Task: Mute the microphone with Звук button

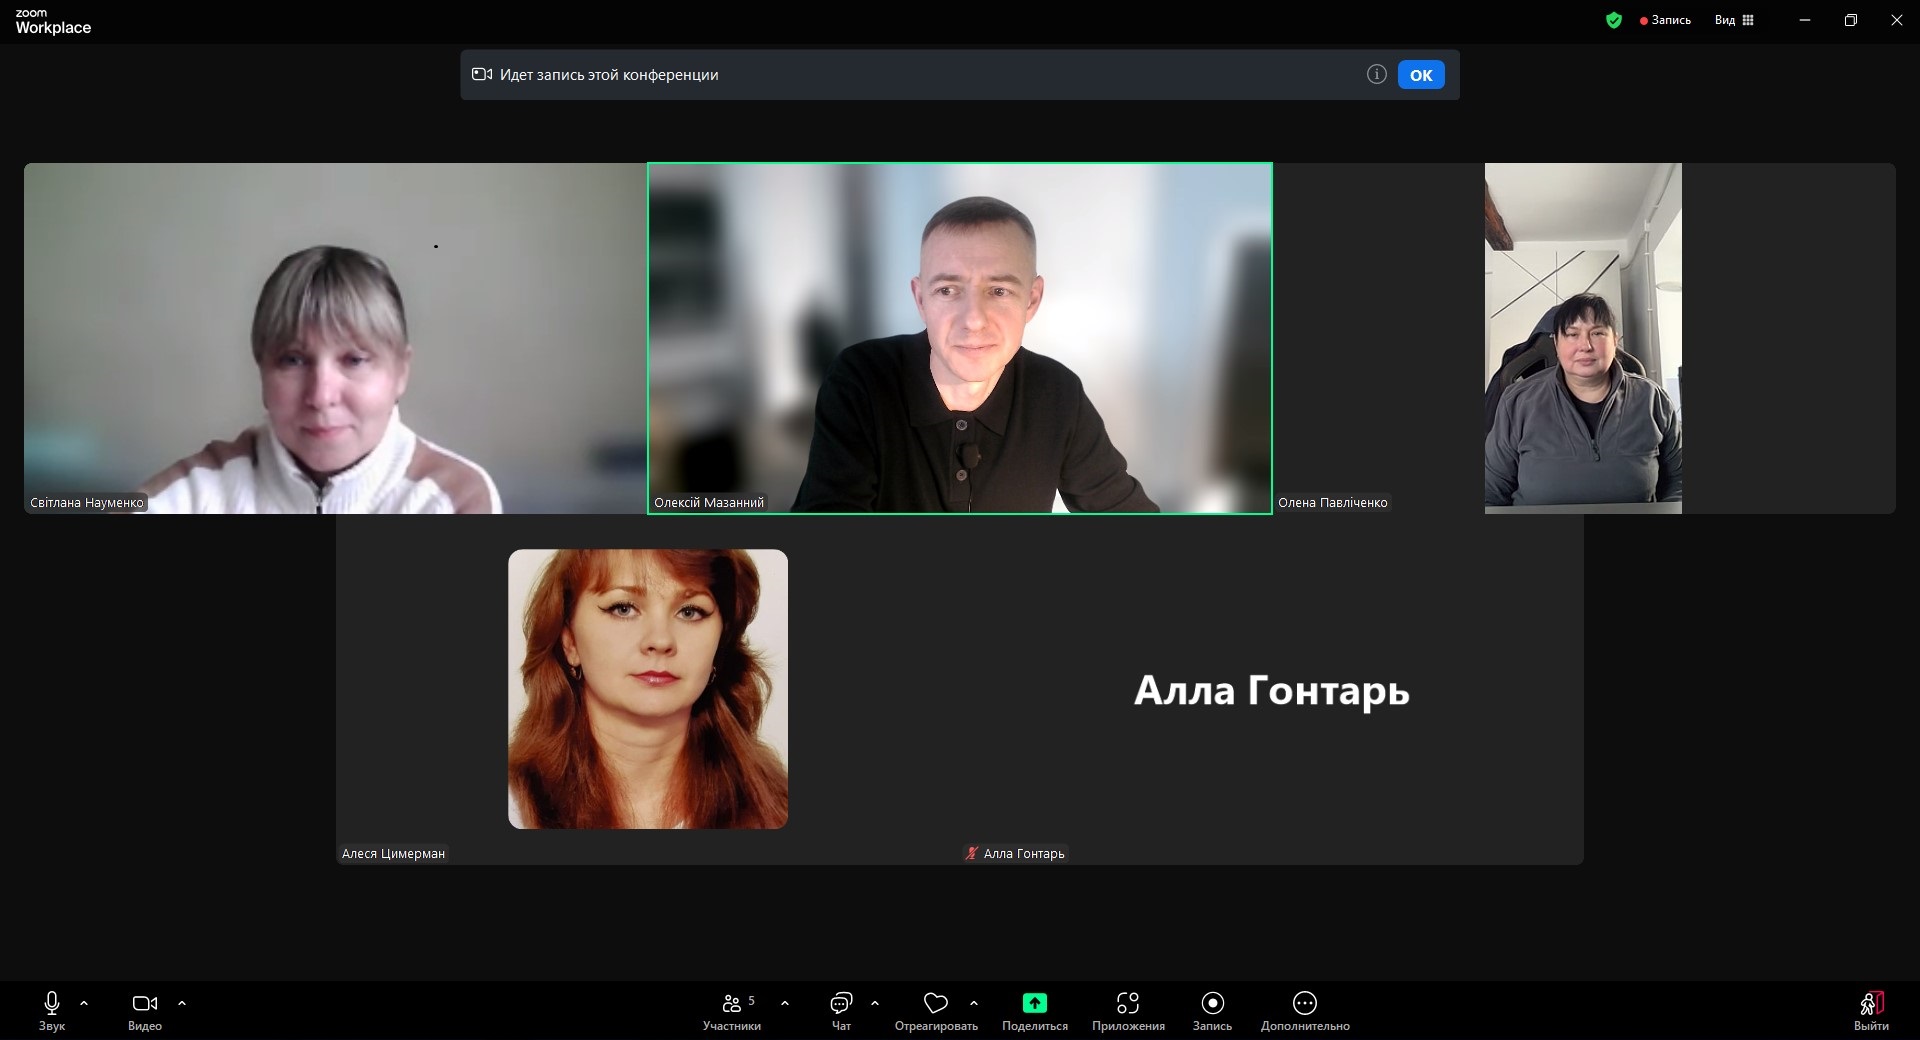Action: tap(52, 1010)
